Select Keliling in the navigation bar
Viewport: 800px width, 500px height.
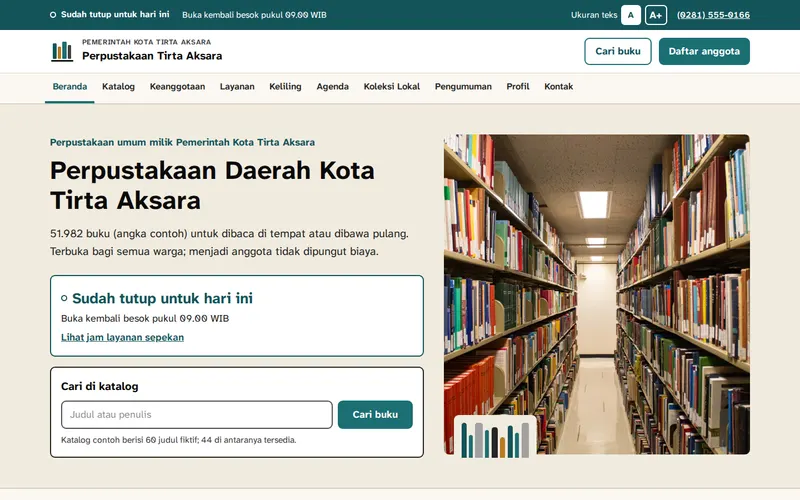(285, 87)
